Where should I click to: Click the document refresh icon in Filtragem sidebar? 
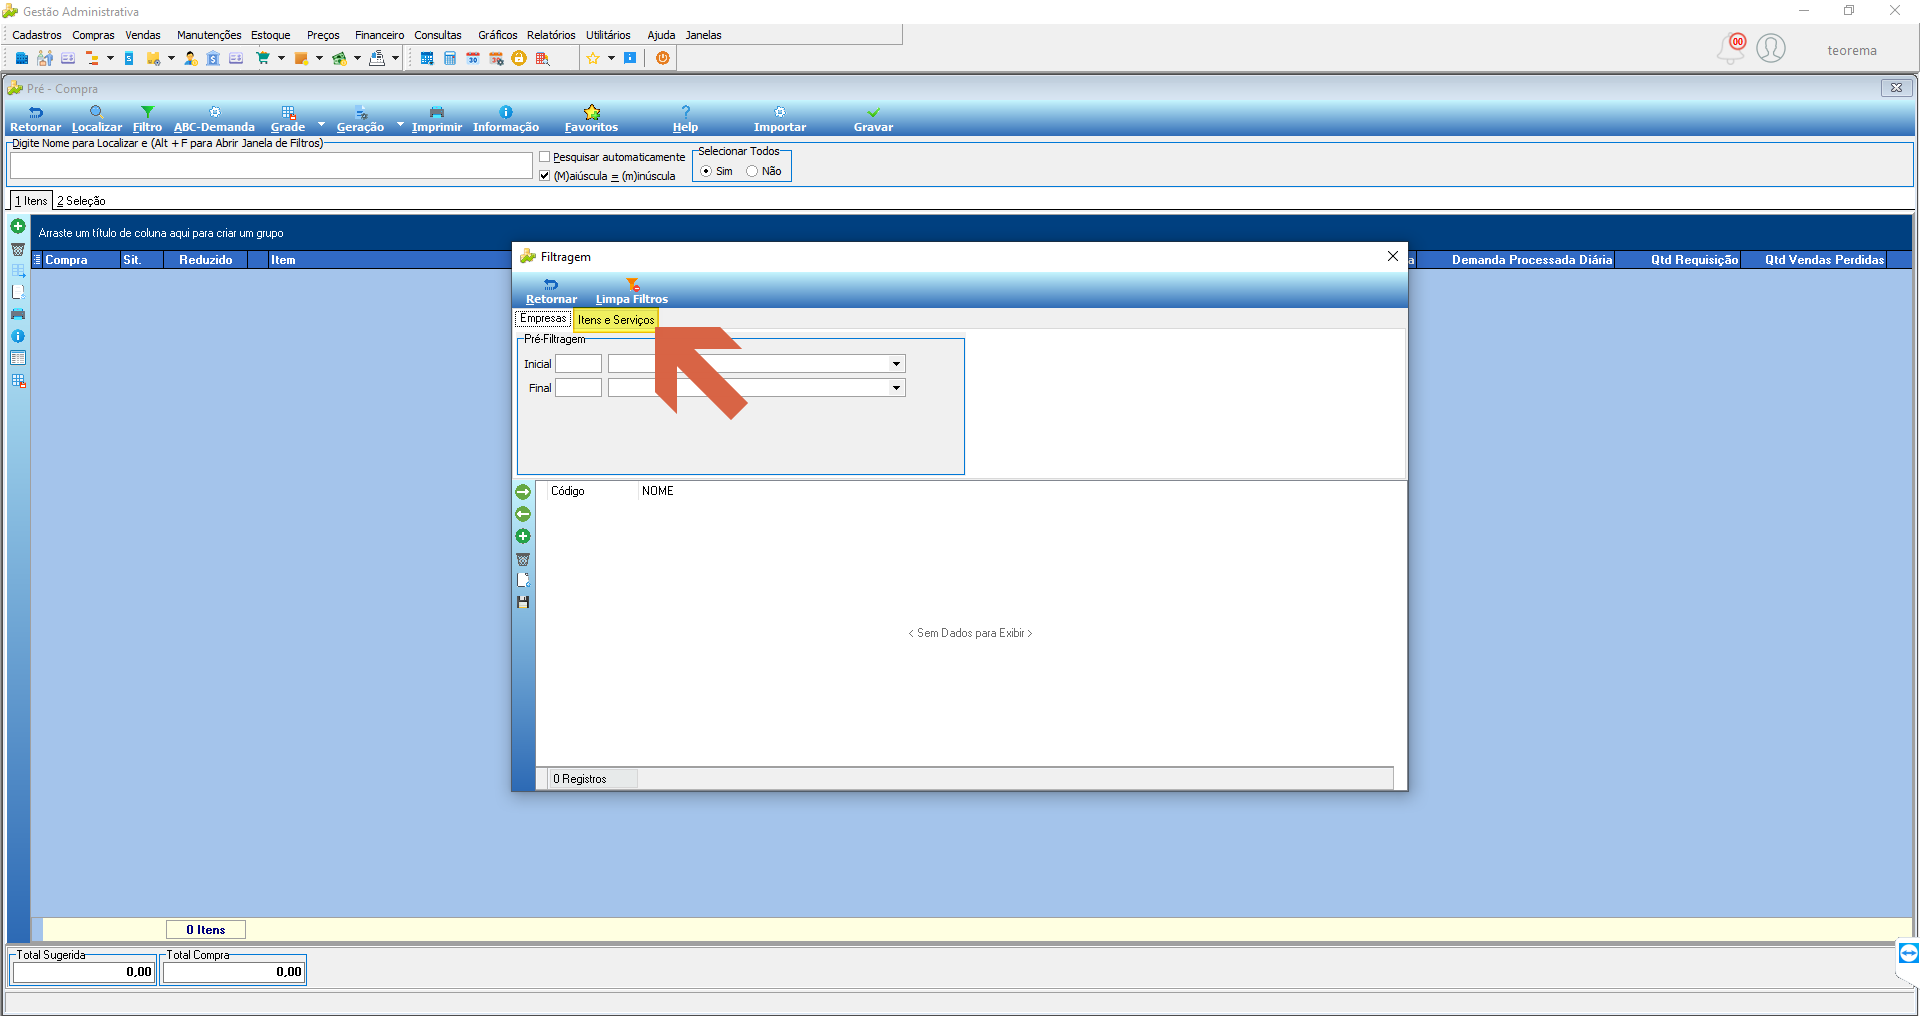click(523, 580)
